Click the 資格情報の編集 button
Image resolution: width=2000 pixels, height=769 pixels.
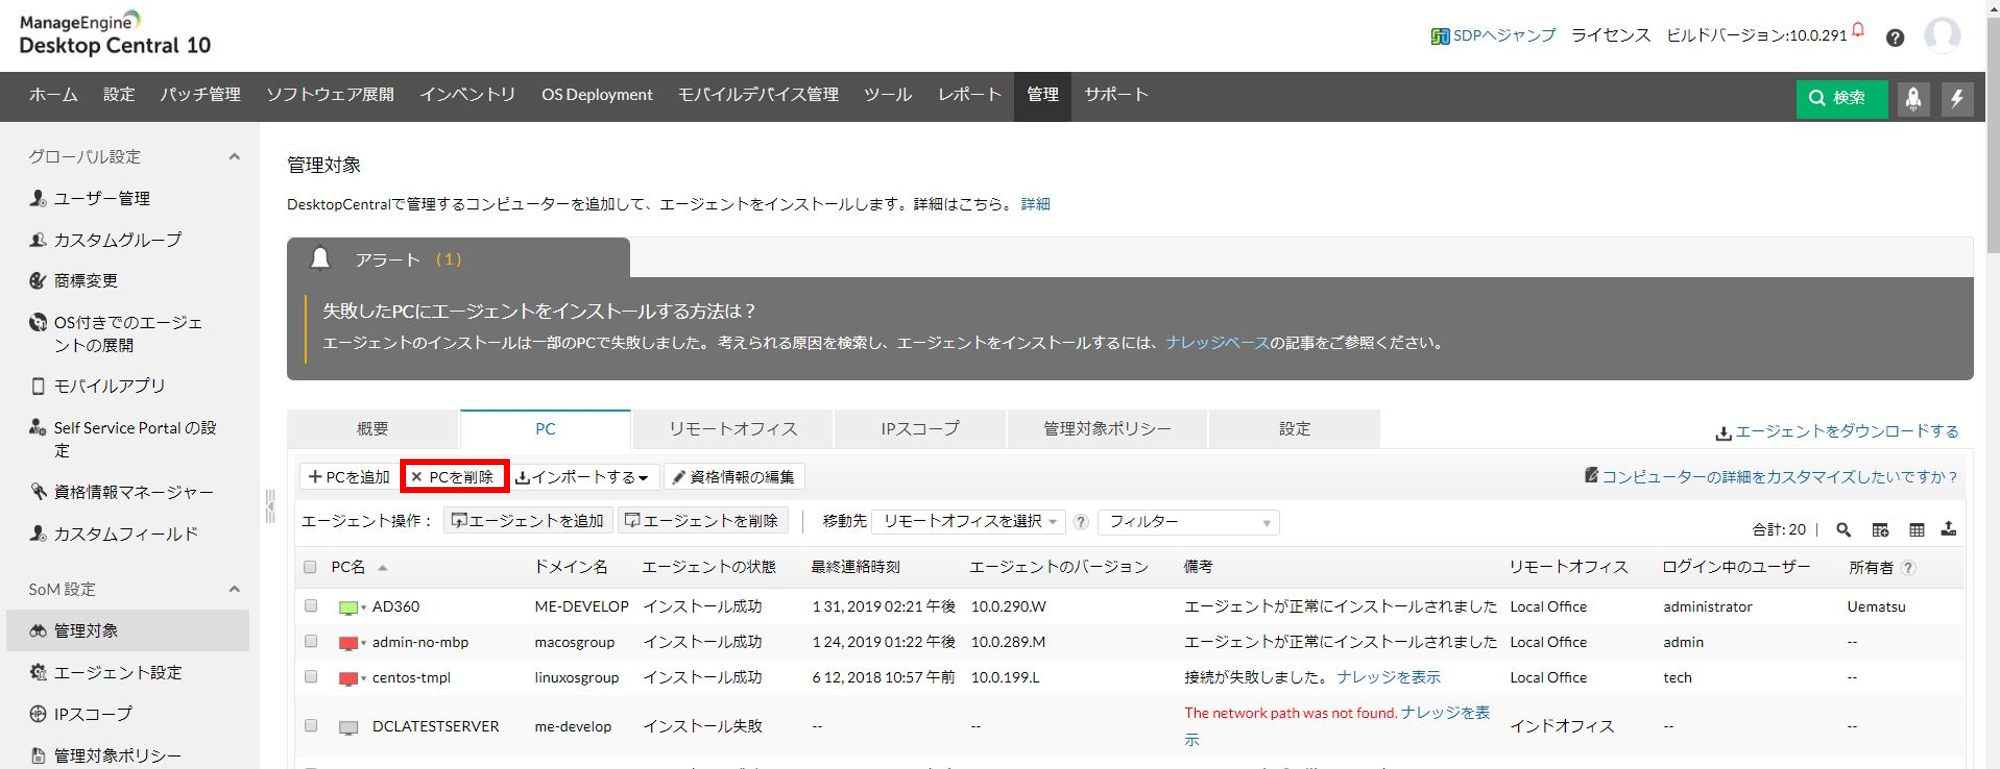click(x=734, y=477)
